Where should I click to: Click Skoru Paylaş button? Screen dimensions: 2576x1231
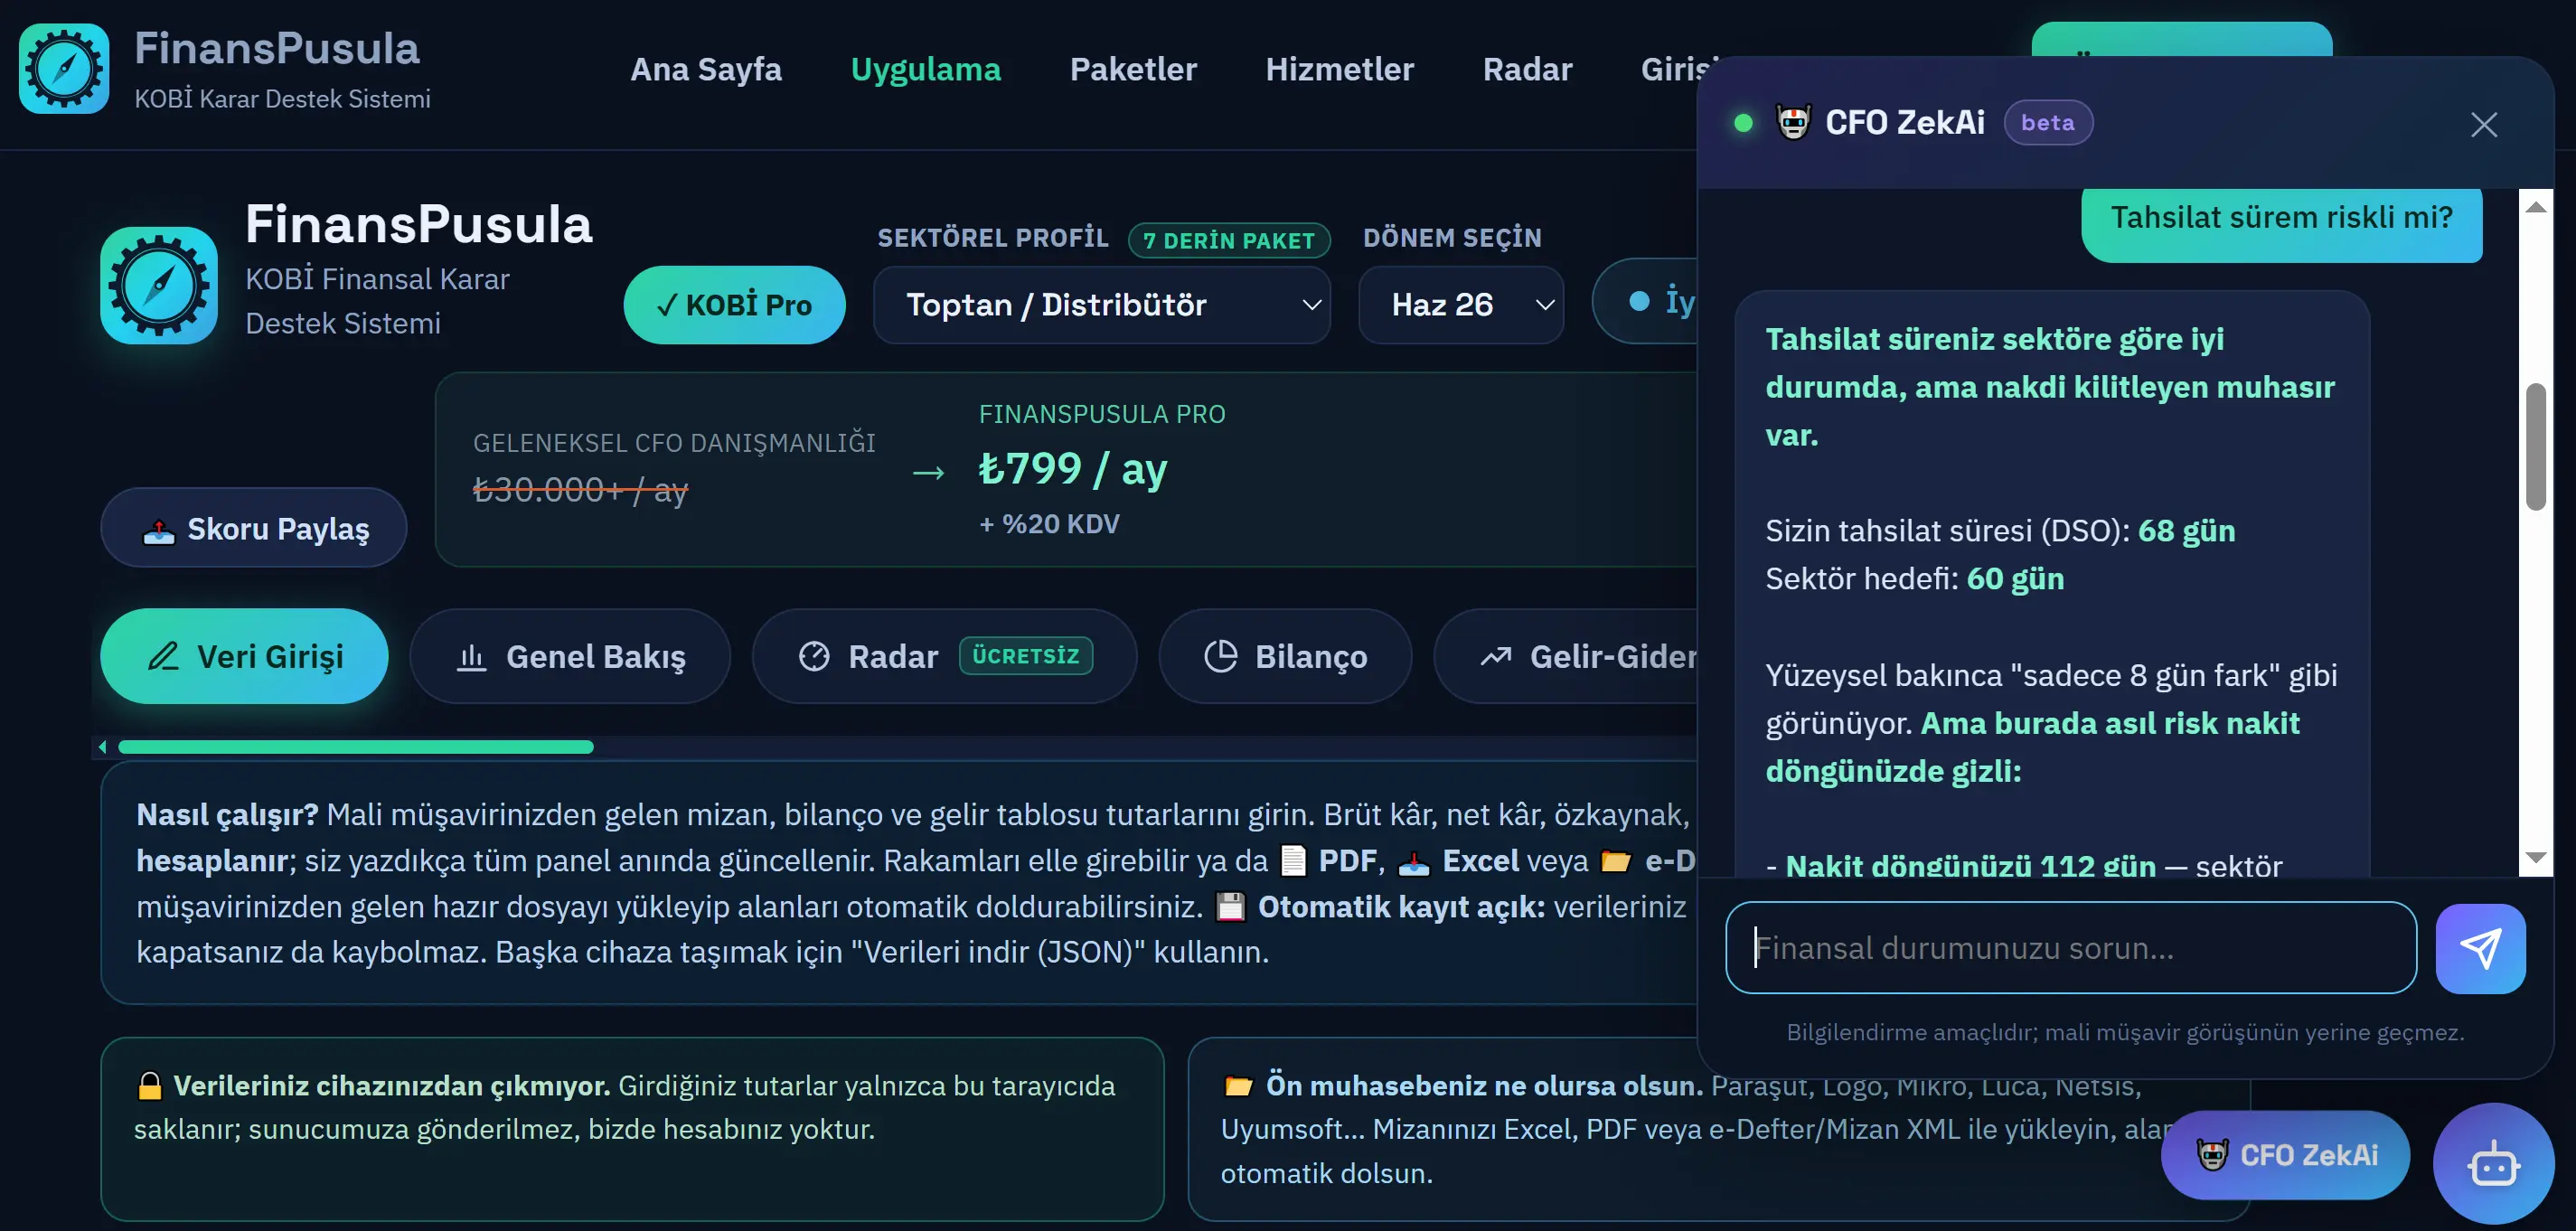tap(254, 528)
